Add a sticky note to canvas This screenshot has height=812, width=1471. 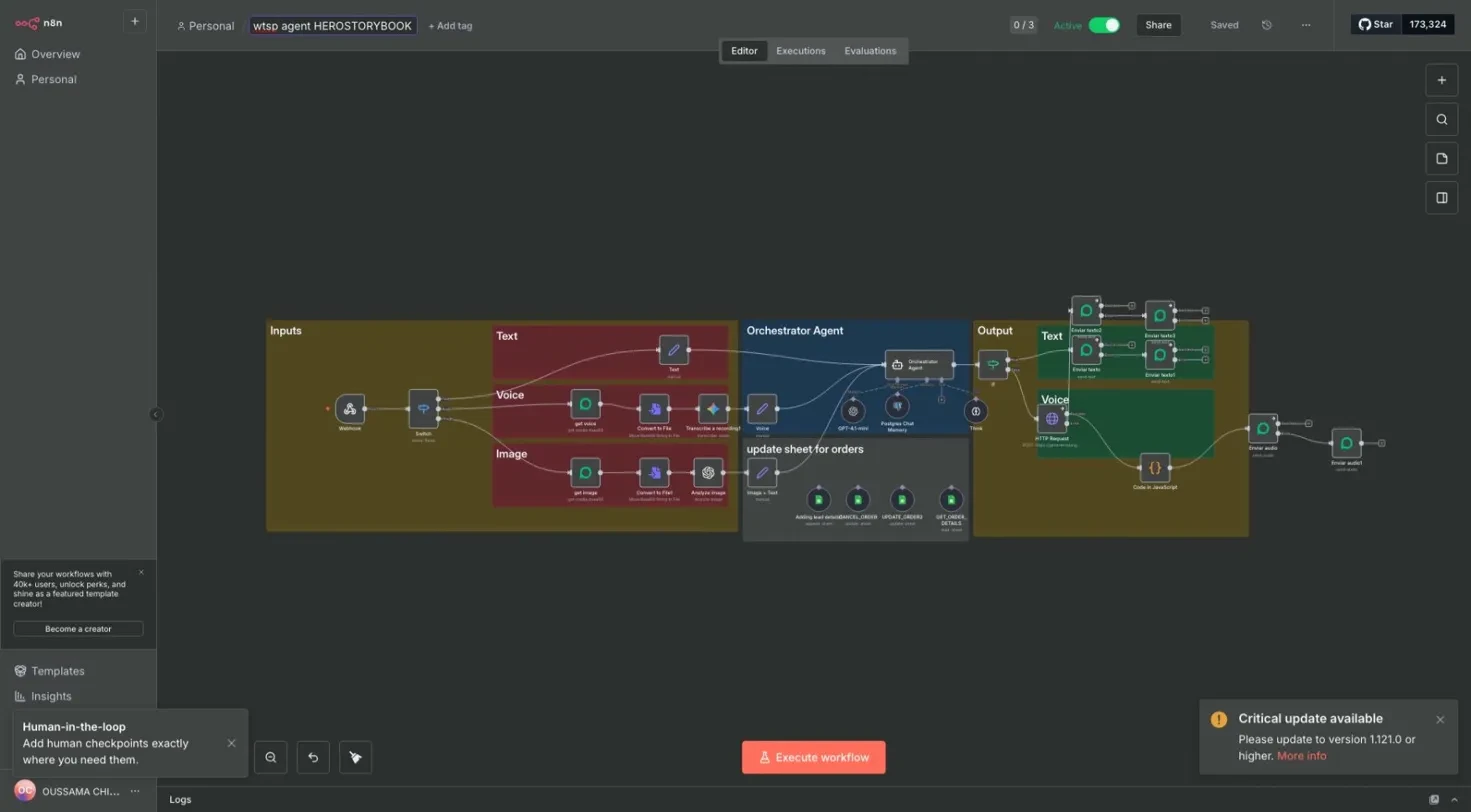1441,158
